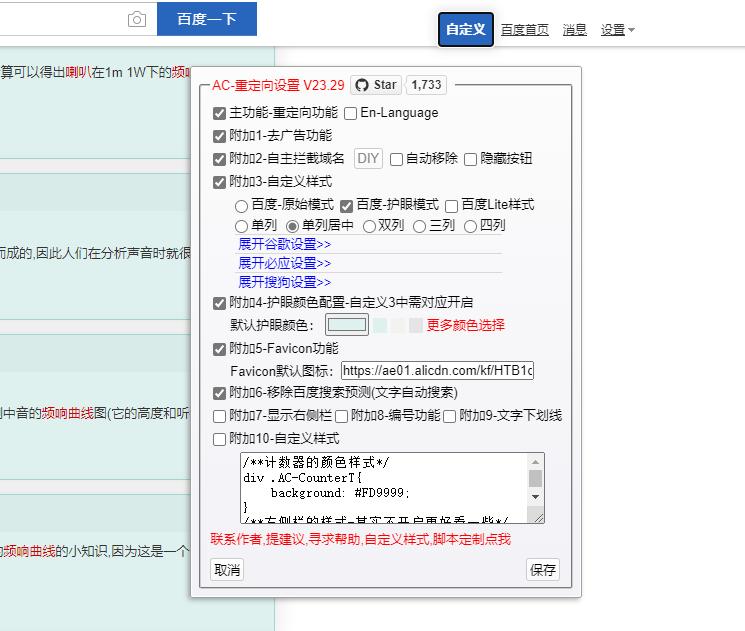Screen dimensions: 745x631
Task: Toggle 百度-护眼模式 checkbox
Action: coord(346,206)
